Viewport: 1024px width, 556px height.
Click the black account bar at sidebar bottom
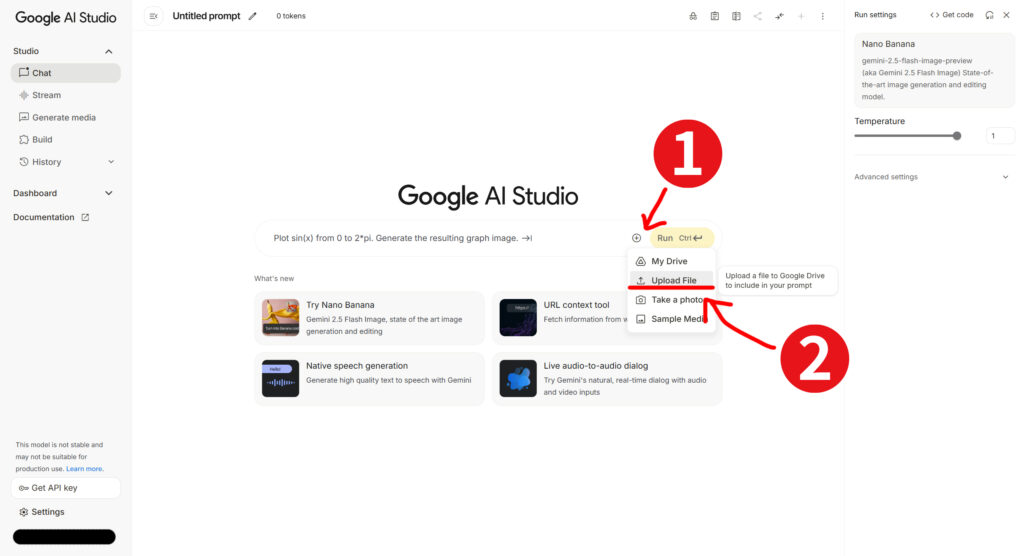64,536
